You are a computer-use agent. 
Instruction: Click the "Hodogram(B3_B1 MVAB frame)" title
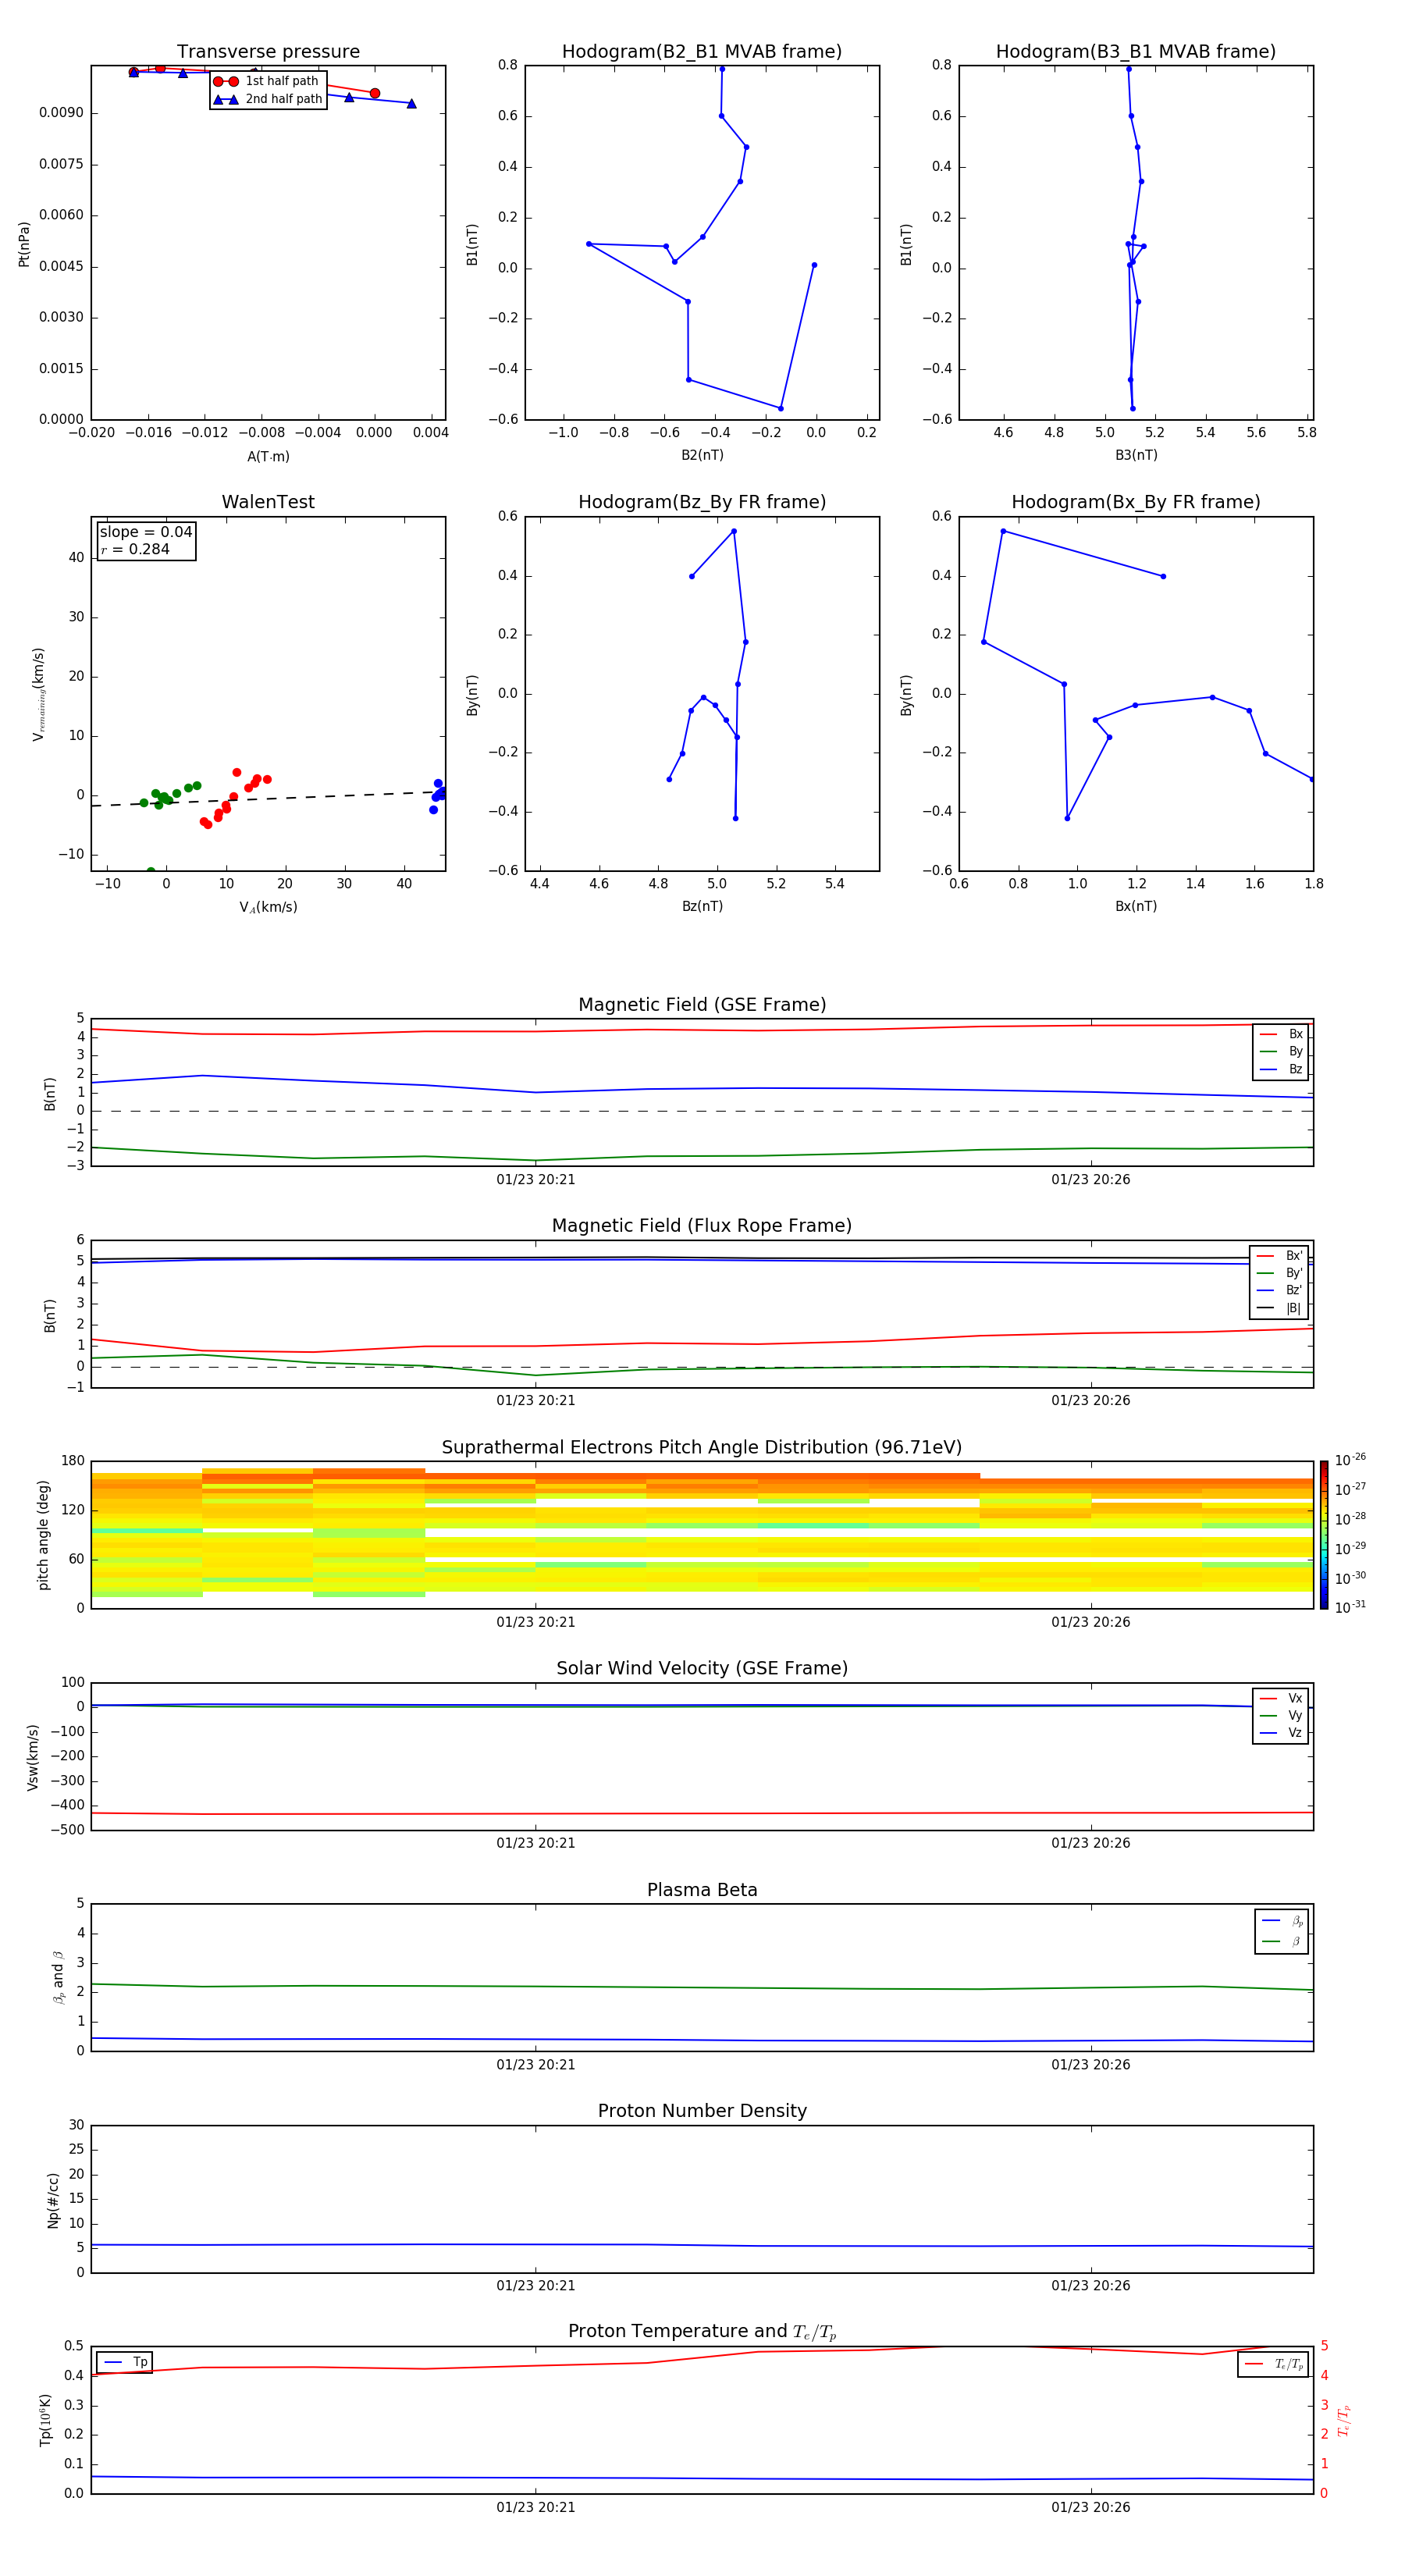(1136, 52)
